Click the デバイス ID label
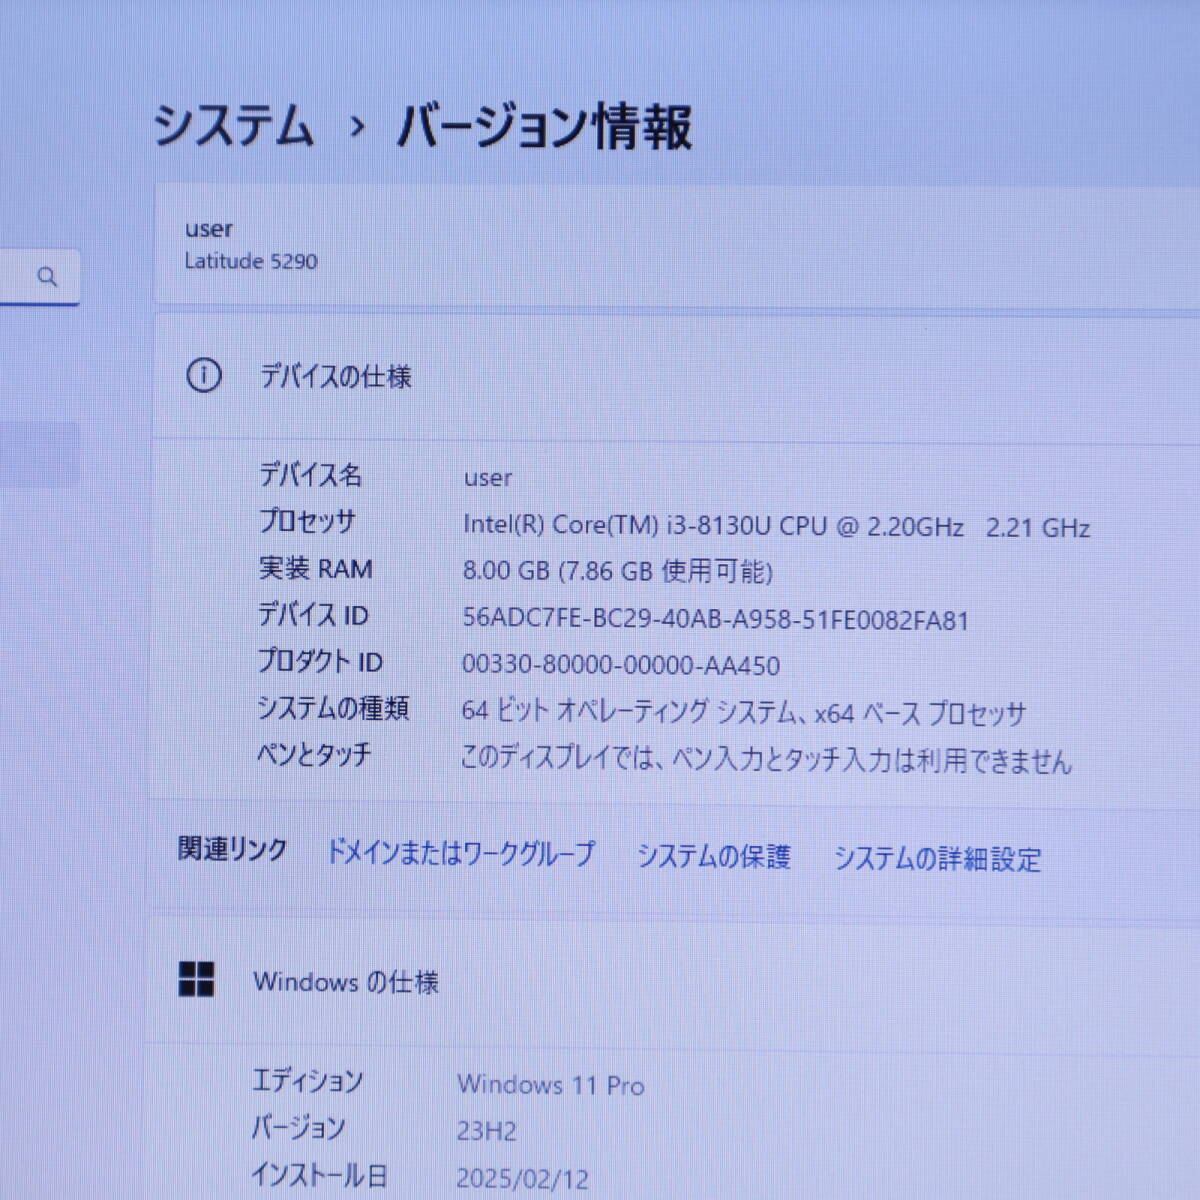The width and height of the screenshot is (1200, 1200). pos(313,615)
